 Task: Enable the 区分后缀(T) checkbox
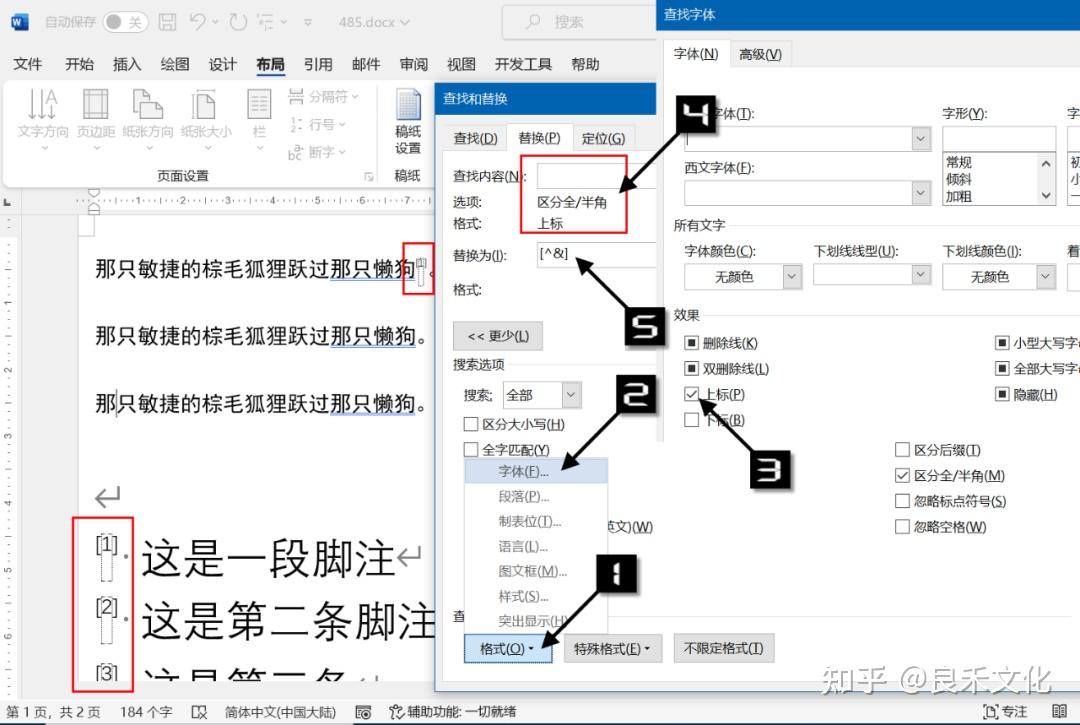click(x=902, y=450)
